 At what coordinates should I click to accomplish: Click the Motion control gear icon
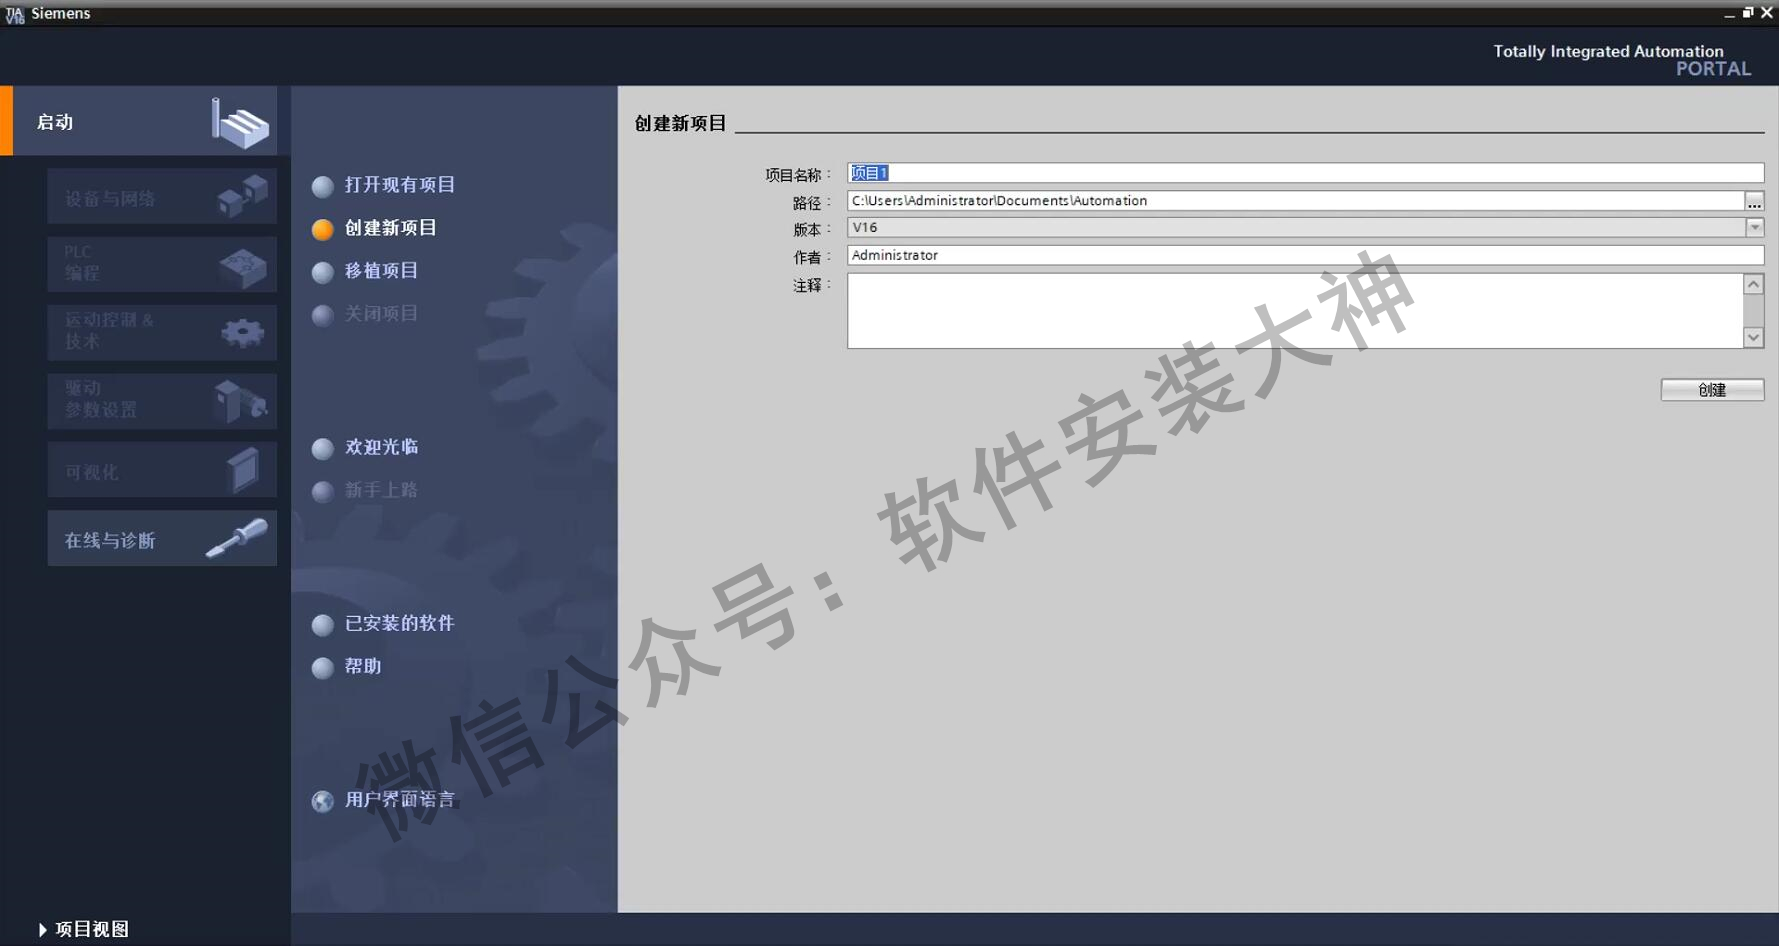(243, 333)
